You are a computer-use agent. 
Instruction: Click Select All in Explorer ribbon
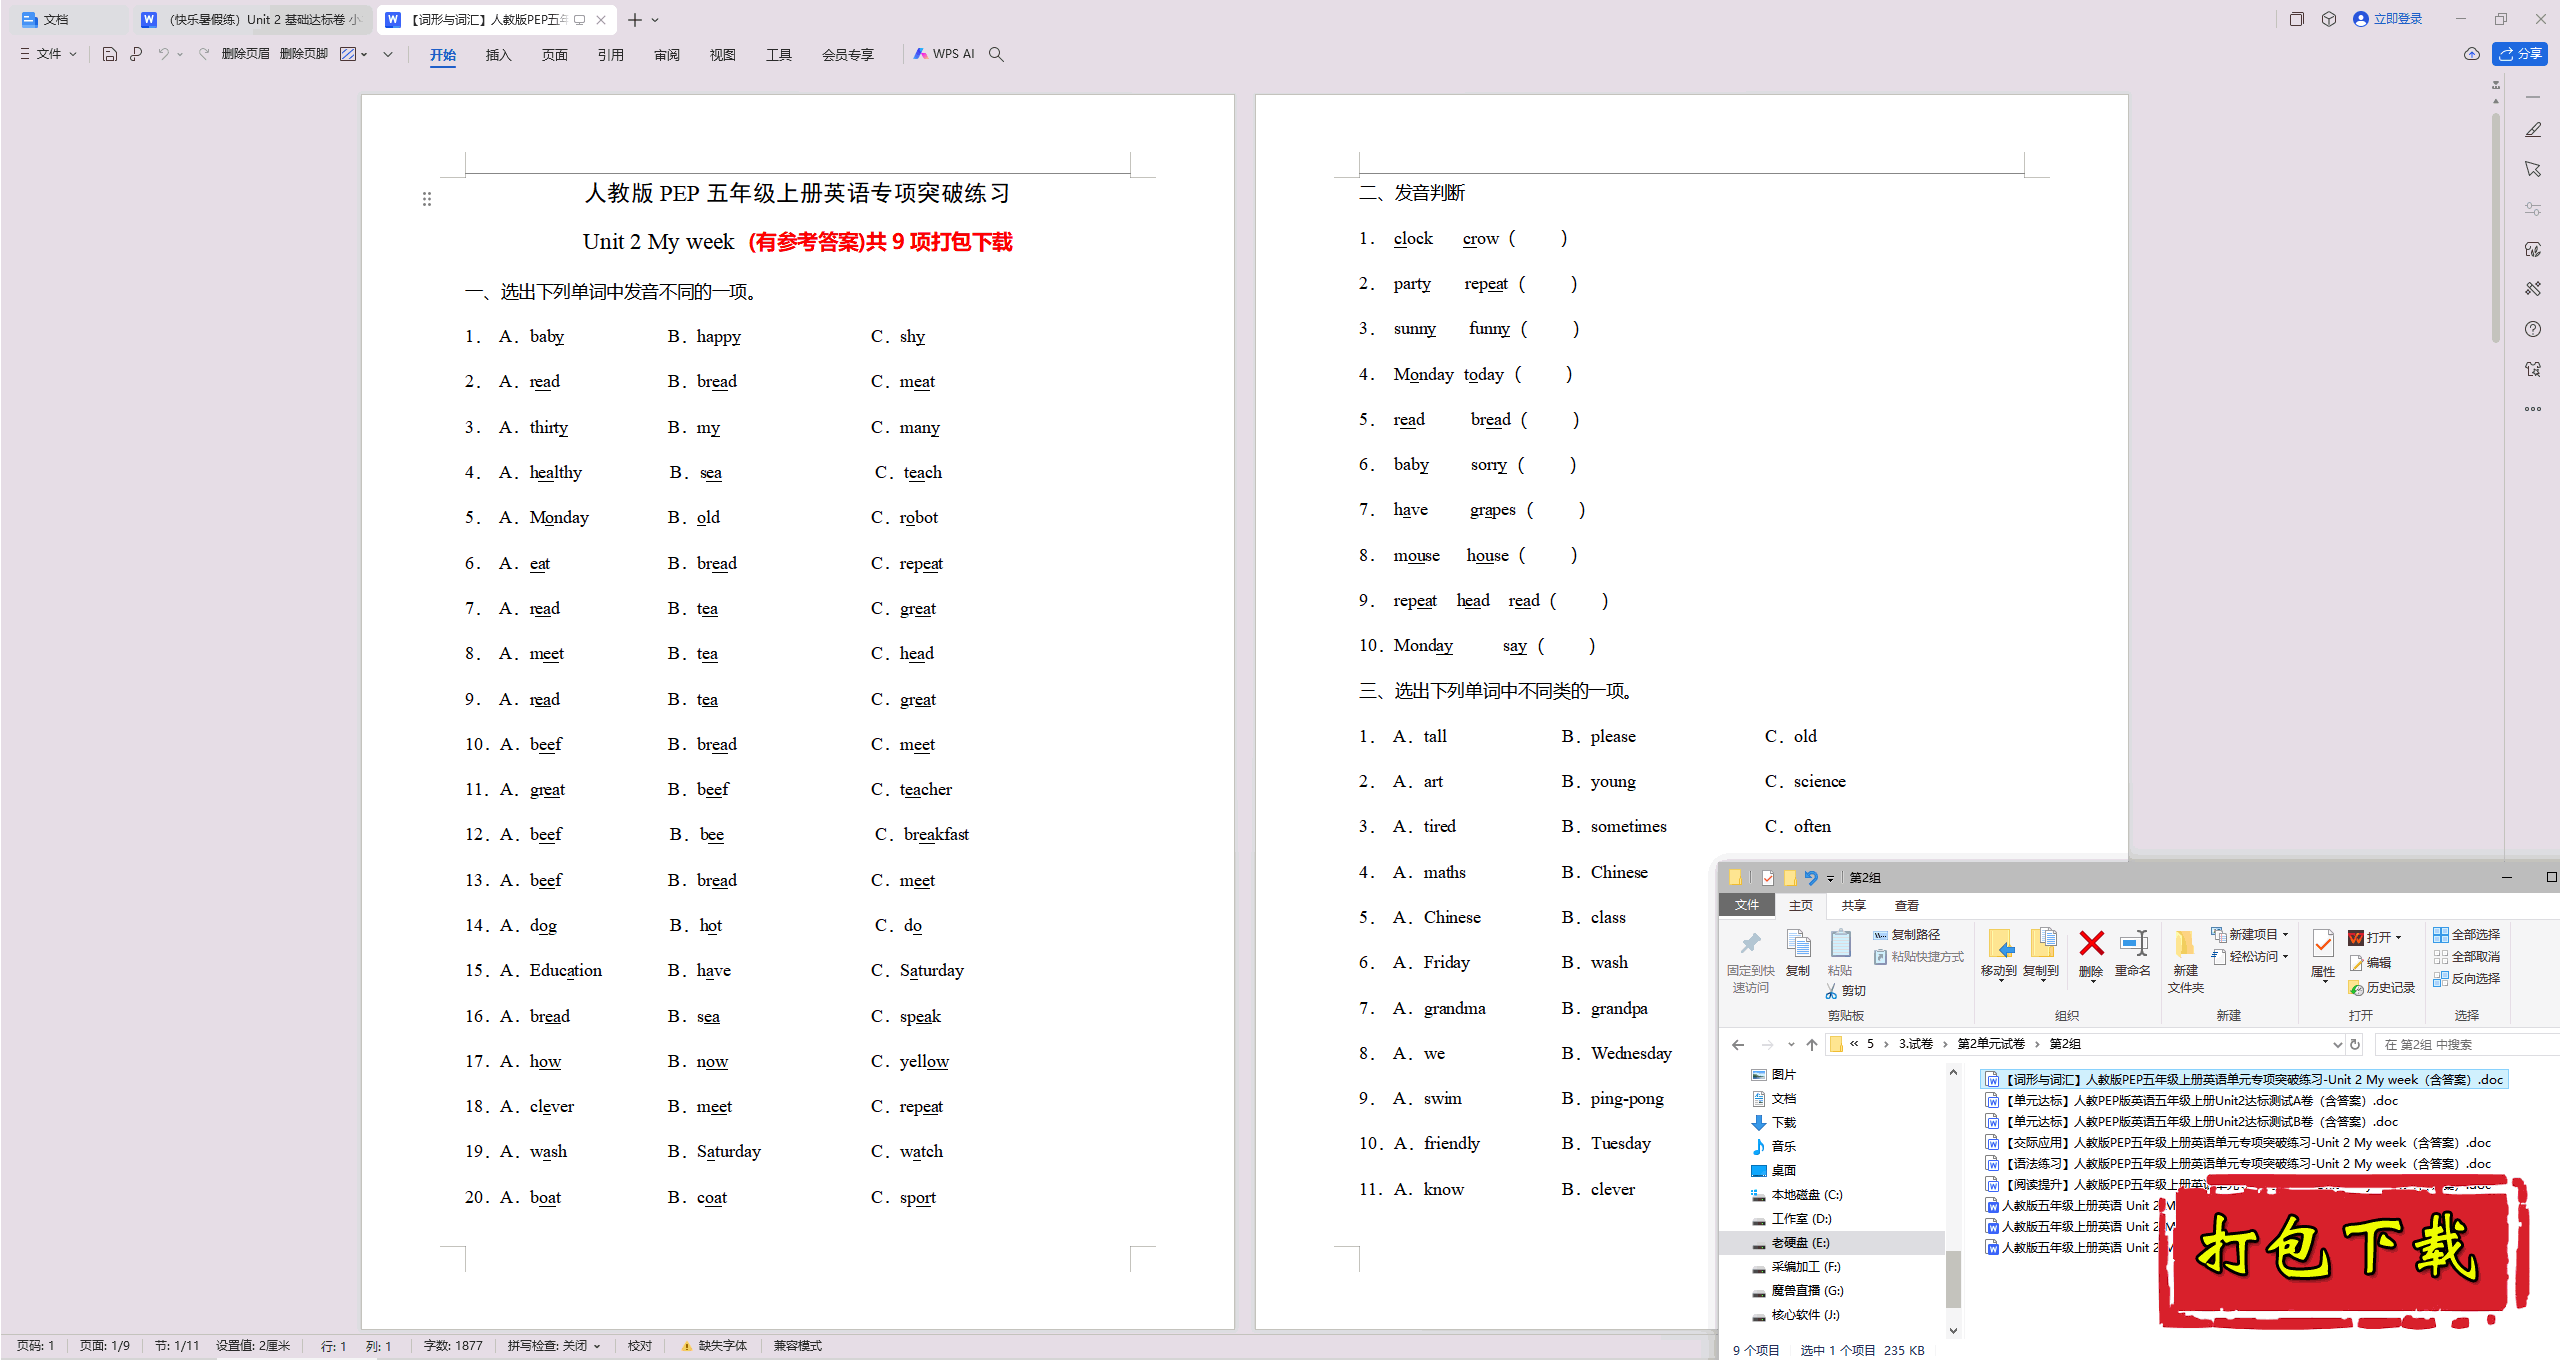[2466, 935]
